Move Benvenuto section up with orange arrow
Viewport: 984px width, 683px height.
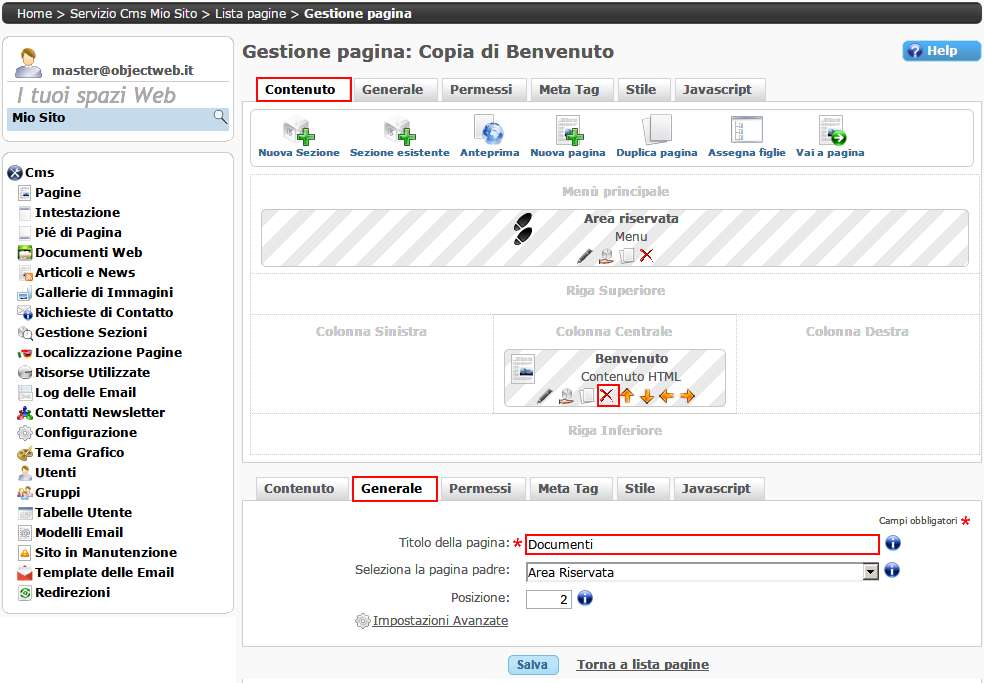(x=627, y=396)
